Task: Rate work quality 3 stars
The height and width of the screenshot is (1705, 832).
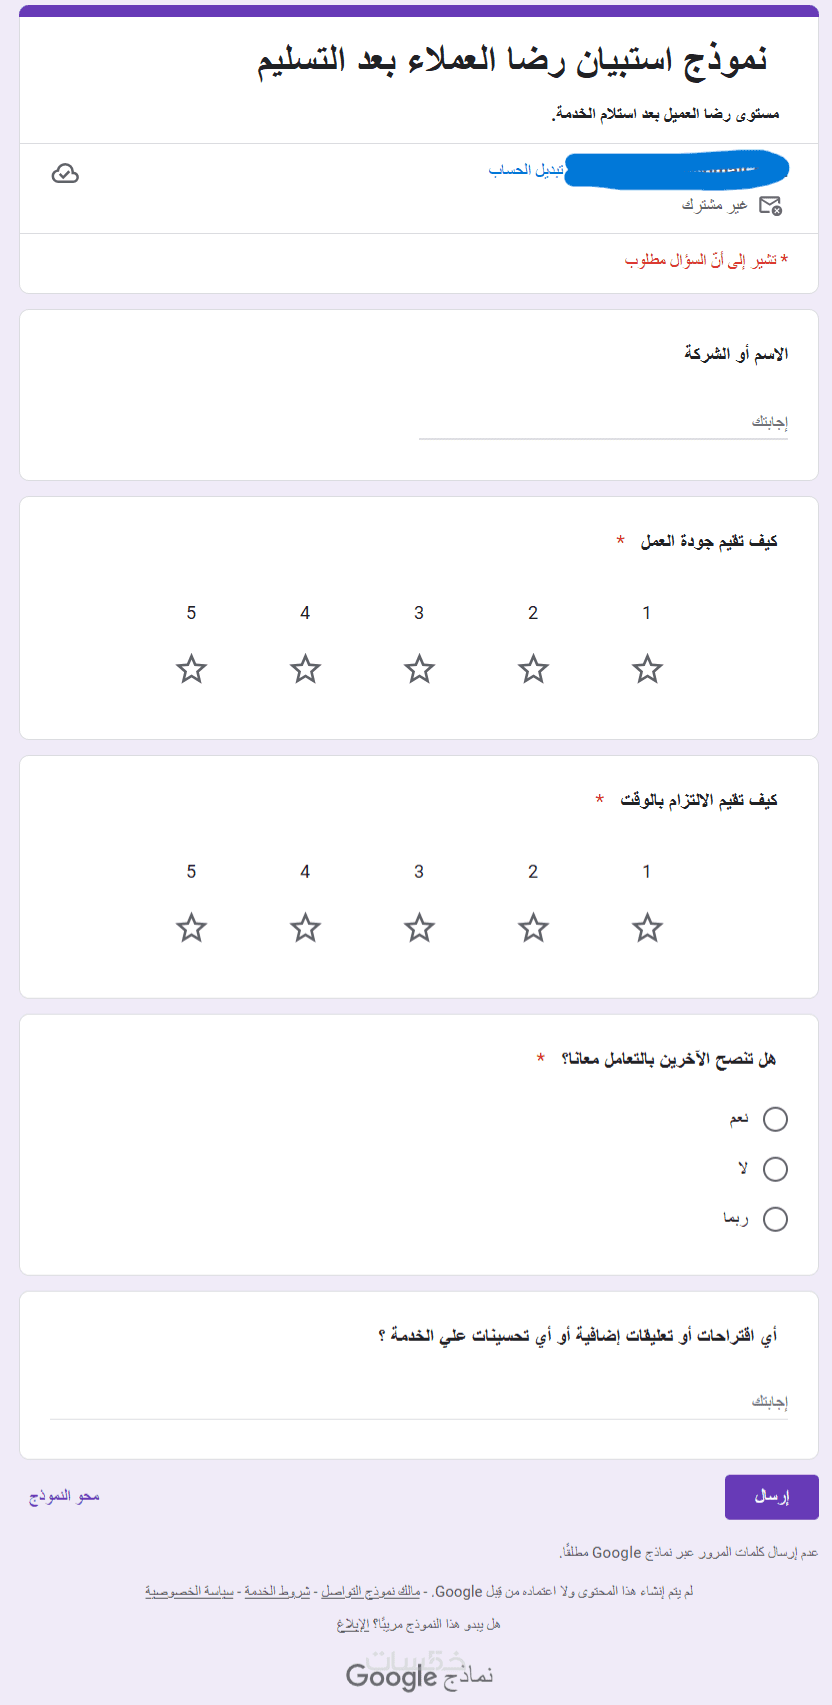Action: pyautogui.click(x=419, y=669)
